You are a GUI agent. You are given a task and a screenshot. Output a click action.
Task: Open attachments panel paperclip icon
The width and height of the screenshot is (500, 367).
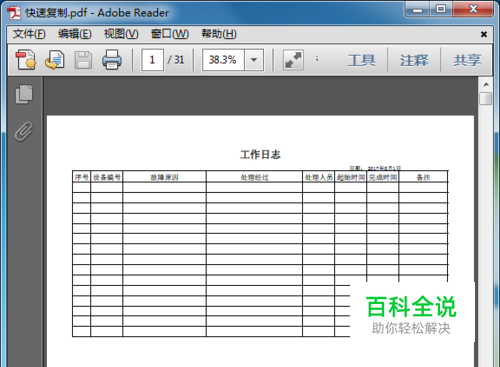tap(24, 131)
